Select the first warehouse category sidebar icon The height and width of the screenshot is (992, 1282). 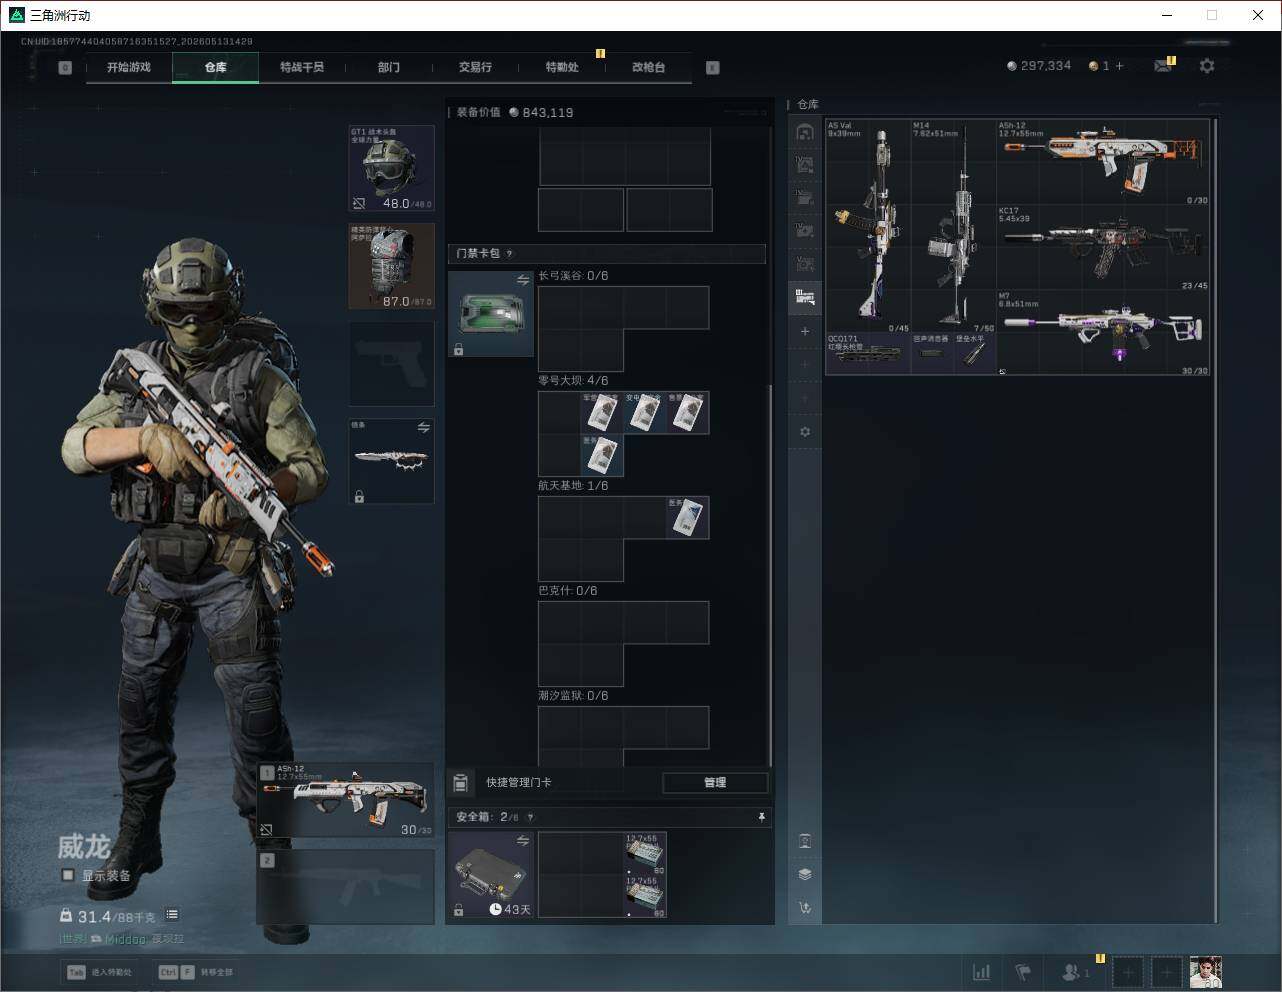(x=805, y=132)
